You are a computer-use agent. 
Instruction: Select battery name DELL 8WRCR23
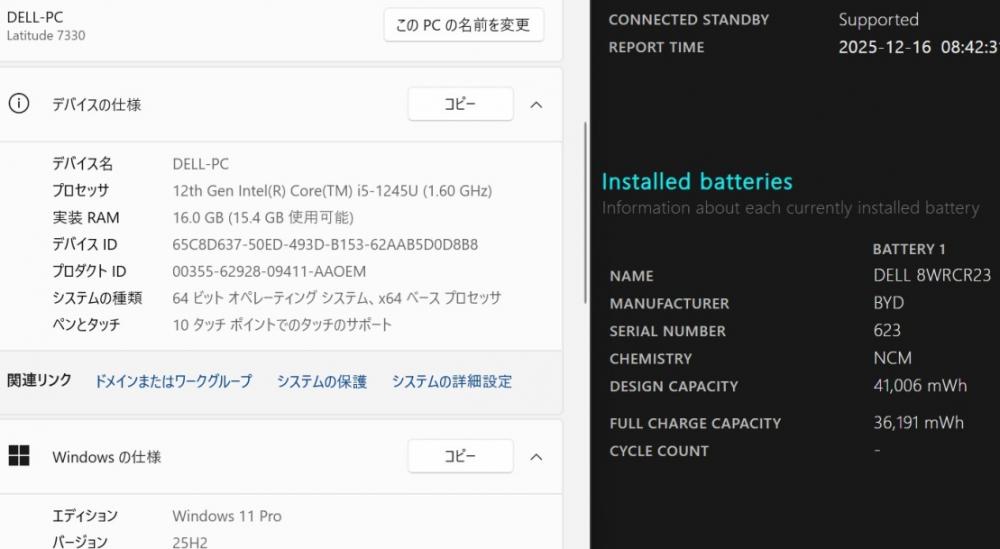tap(932, 276)
